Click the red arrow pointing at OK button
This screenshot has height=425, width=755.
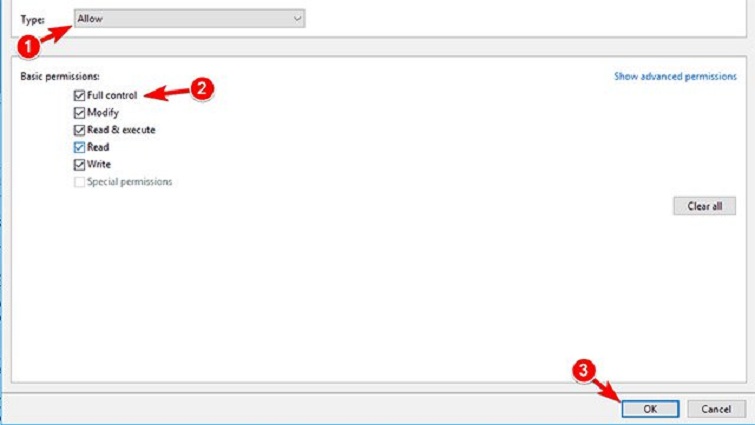[608, 390]
